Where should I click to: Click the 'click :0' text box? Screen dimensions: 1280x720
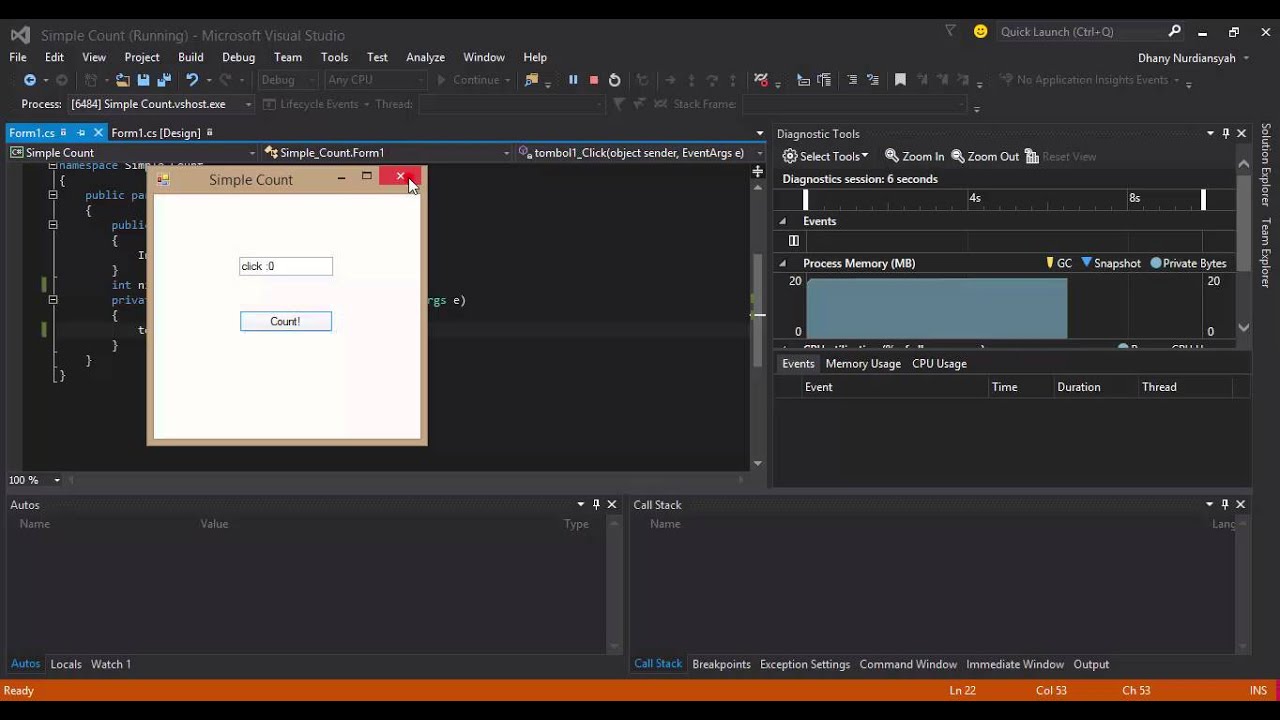click(285, 266)
